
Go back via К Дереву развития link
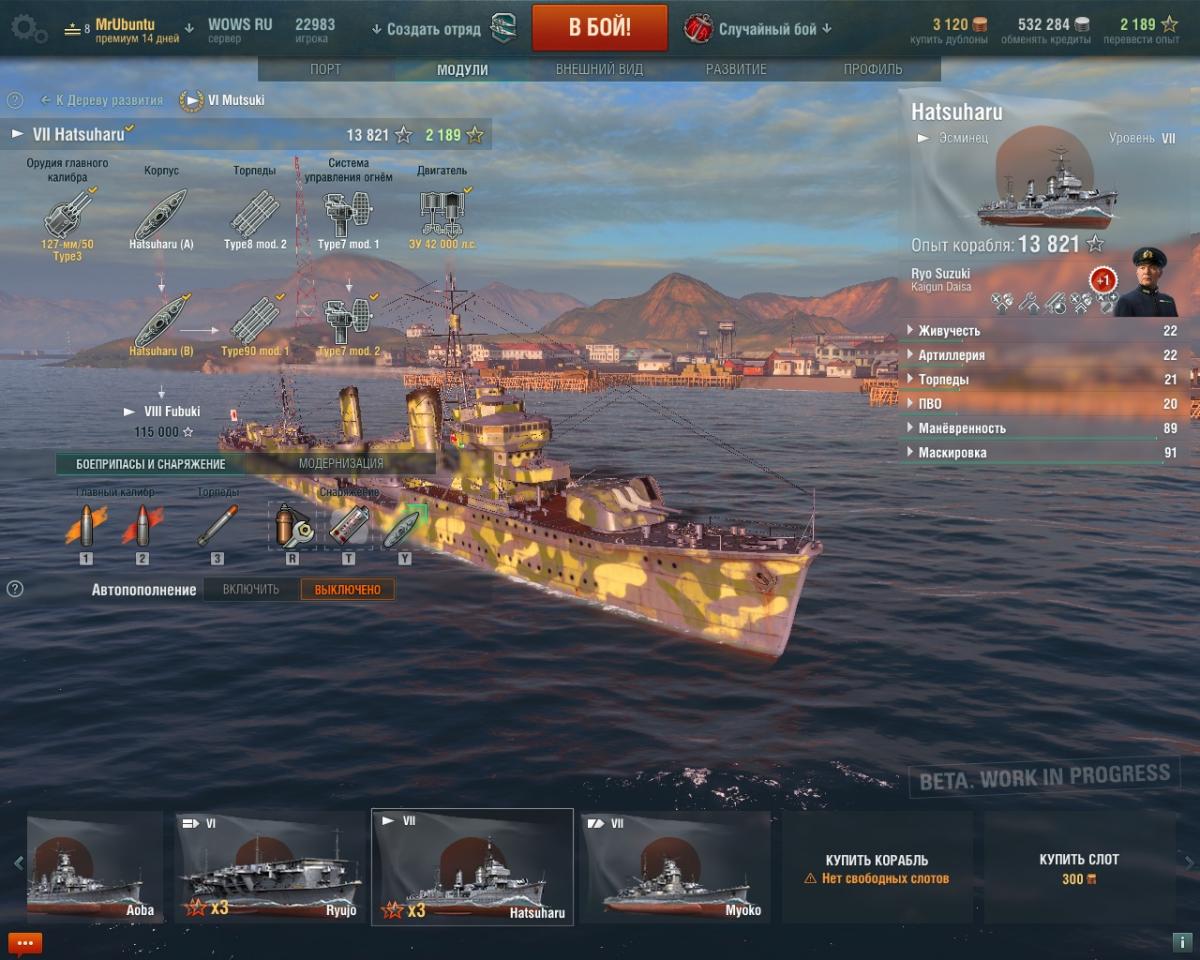102,100
